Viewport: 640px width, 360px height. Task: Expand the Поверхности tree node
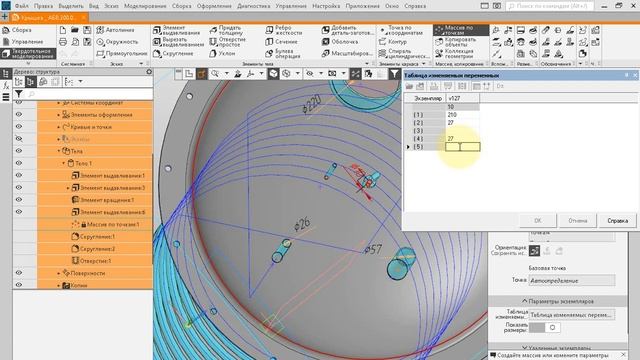point(58,273)
